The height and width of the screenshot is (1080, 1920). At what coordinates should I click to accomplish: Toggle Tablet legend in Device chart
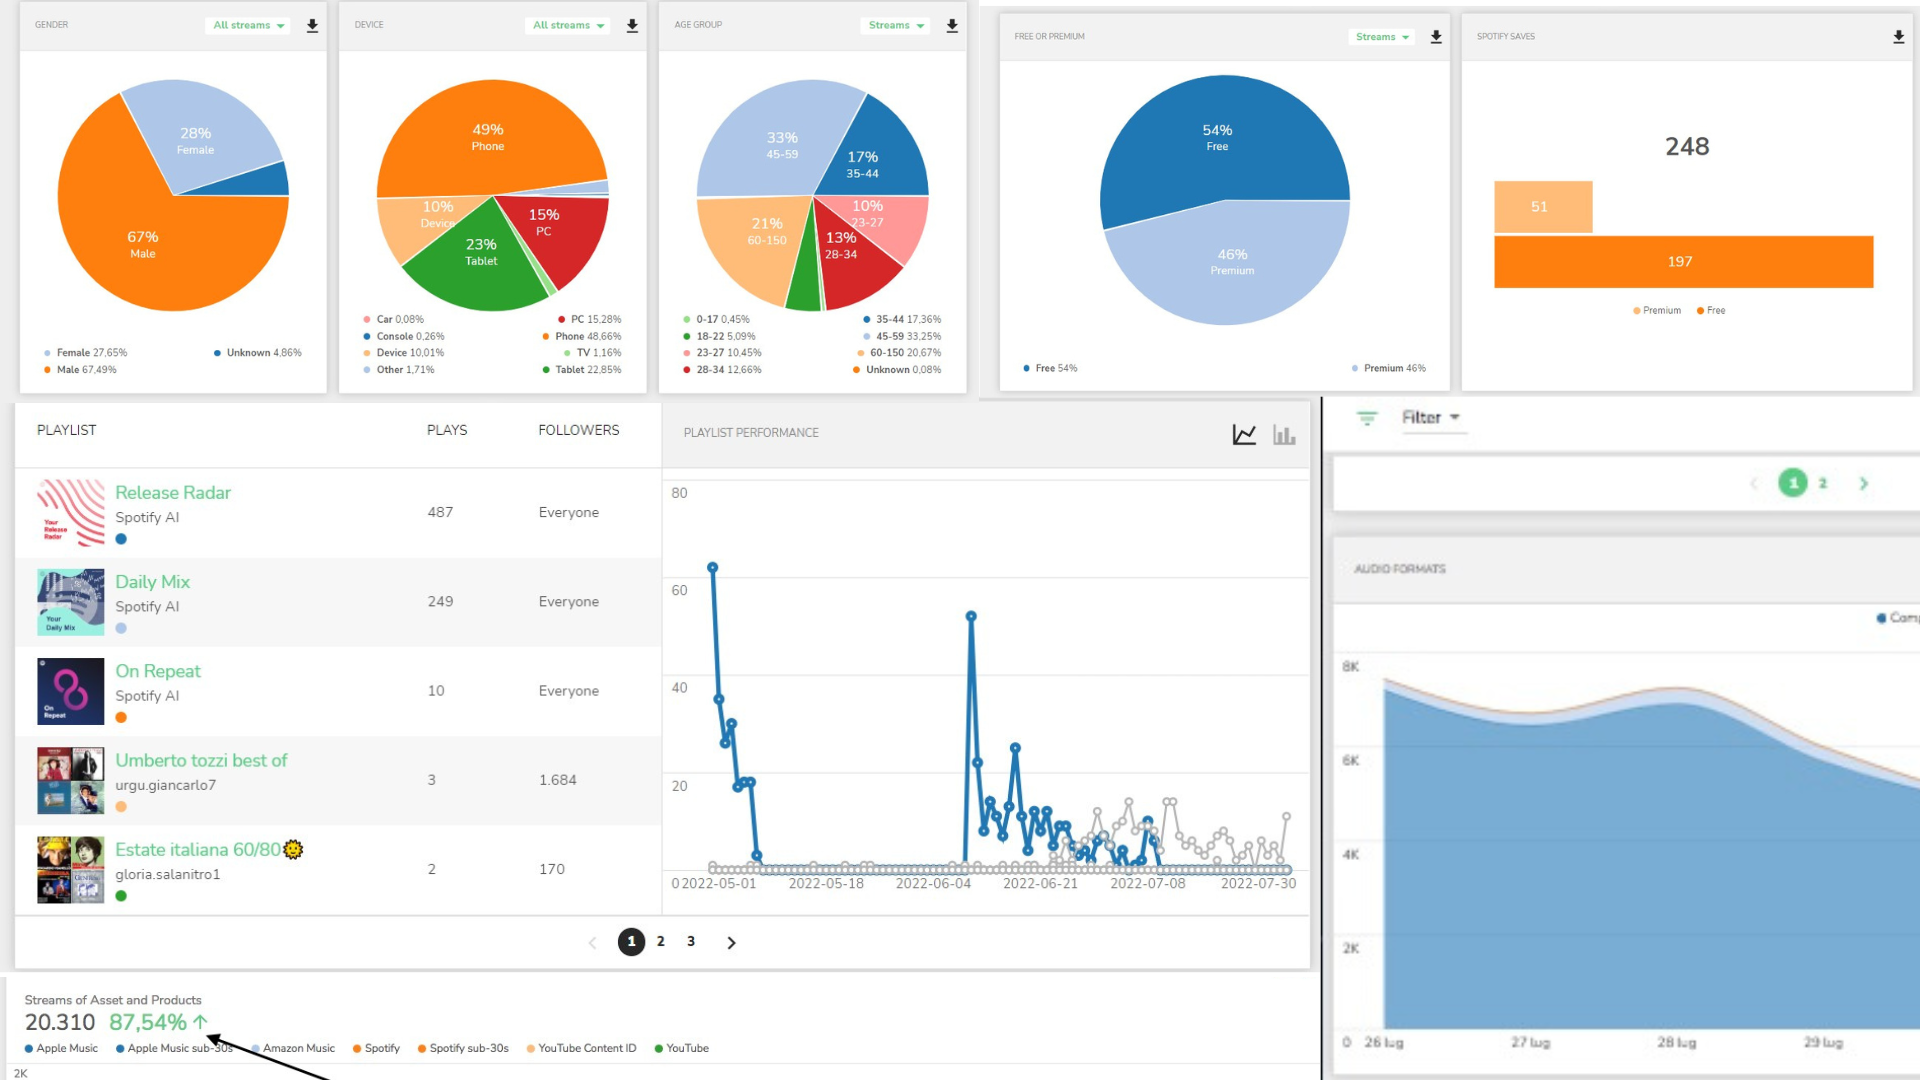(582, 370)
